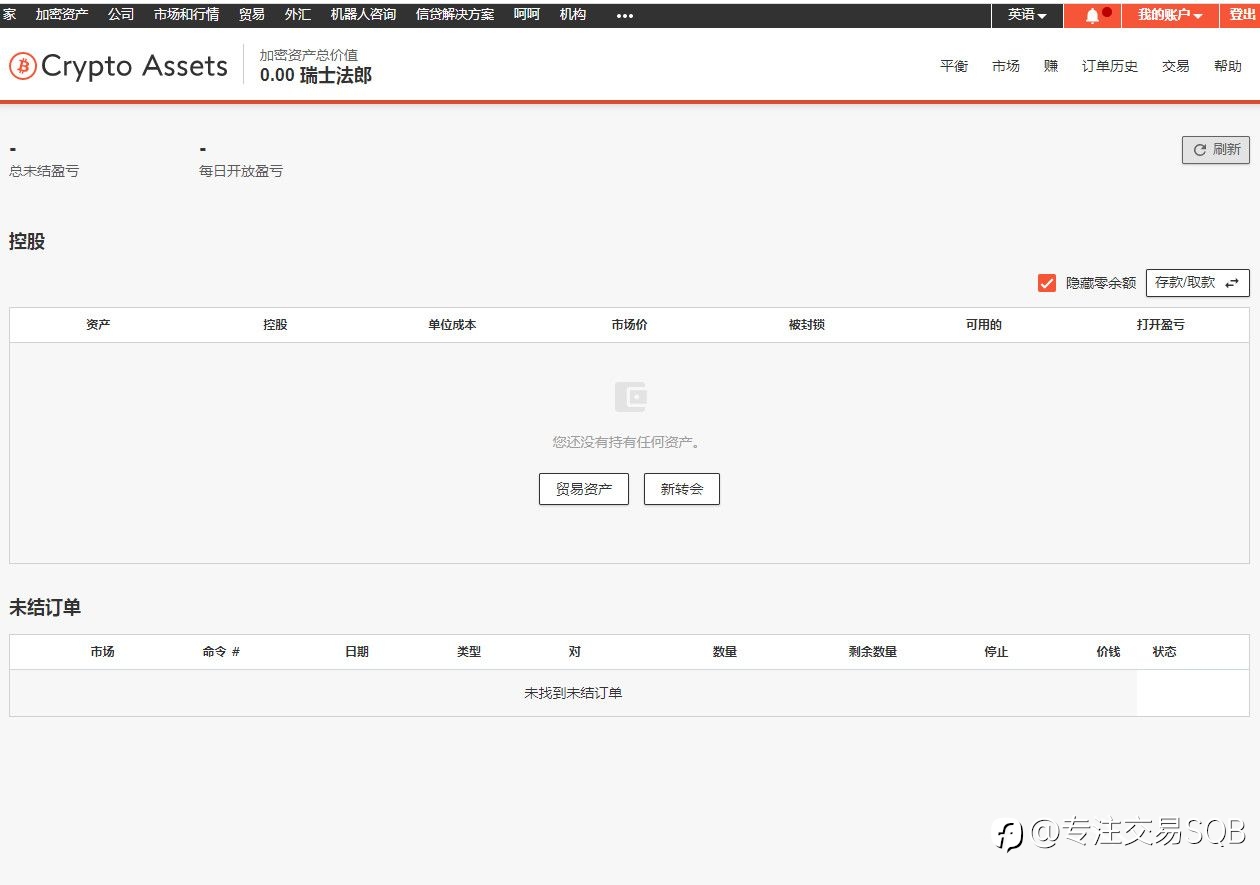This screenshot has height=885, width=1260.
Task: Click the 存款/取款 button
Action: [1198, 283]
